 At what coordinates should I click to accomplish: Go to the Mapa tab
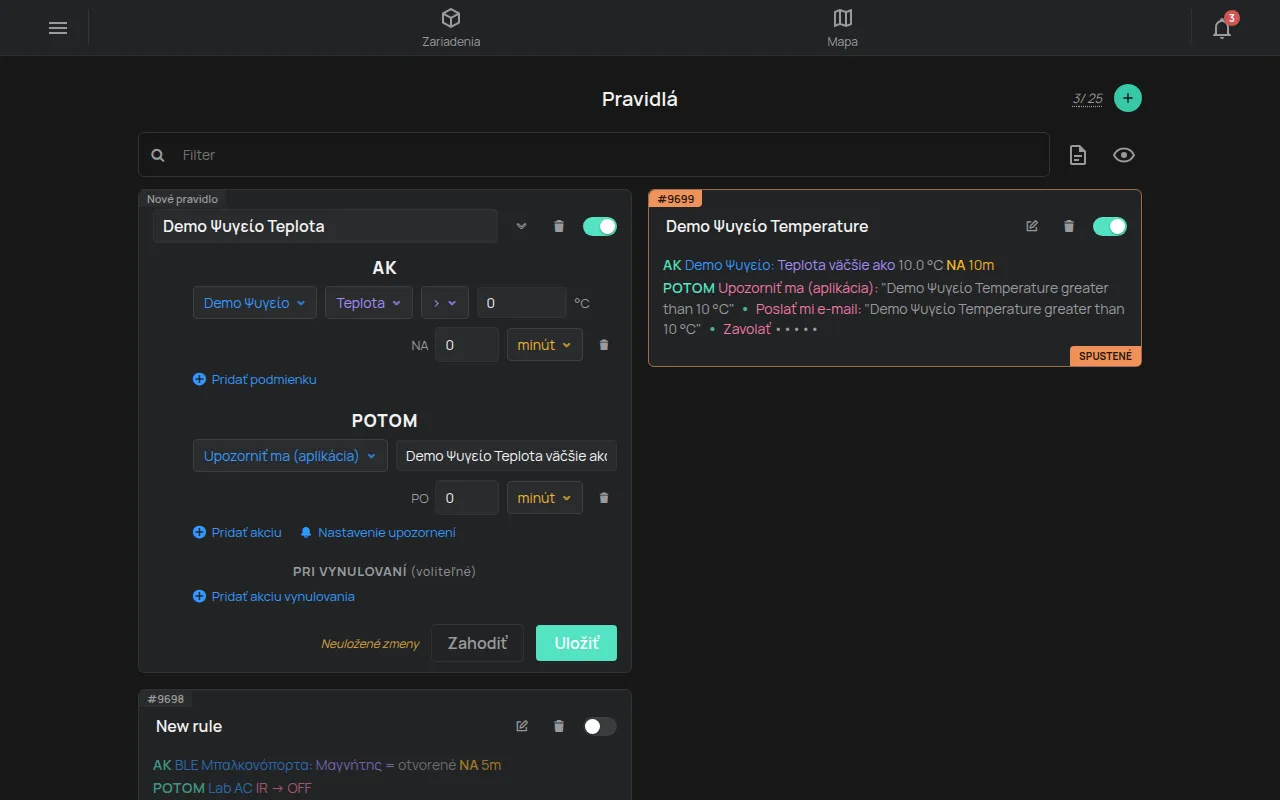[x=843, y=28]
